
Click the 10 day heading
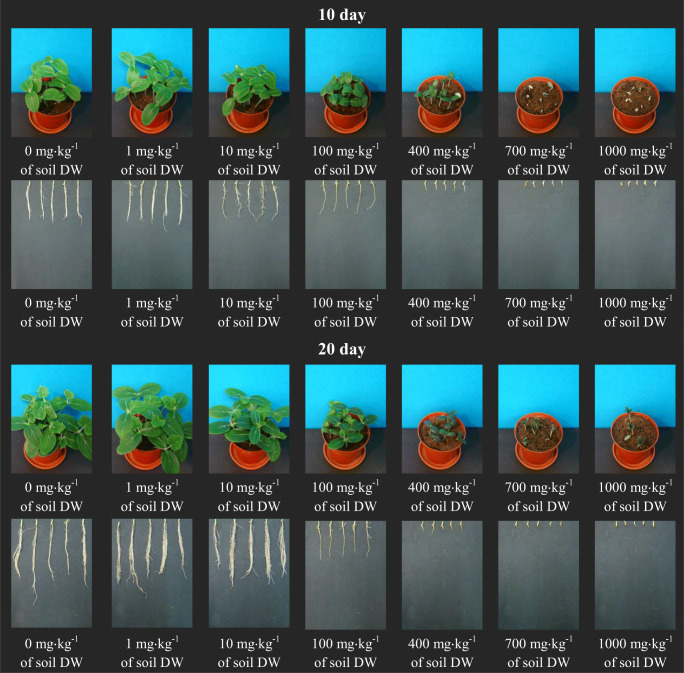point(342,15)
